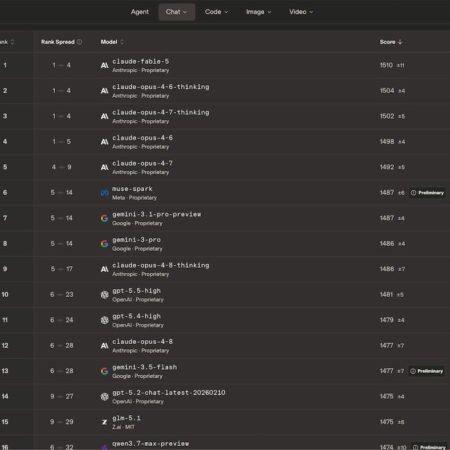Sort table by Score arrow

click(400, 42)
